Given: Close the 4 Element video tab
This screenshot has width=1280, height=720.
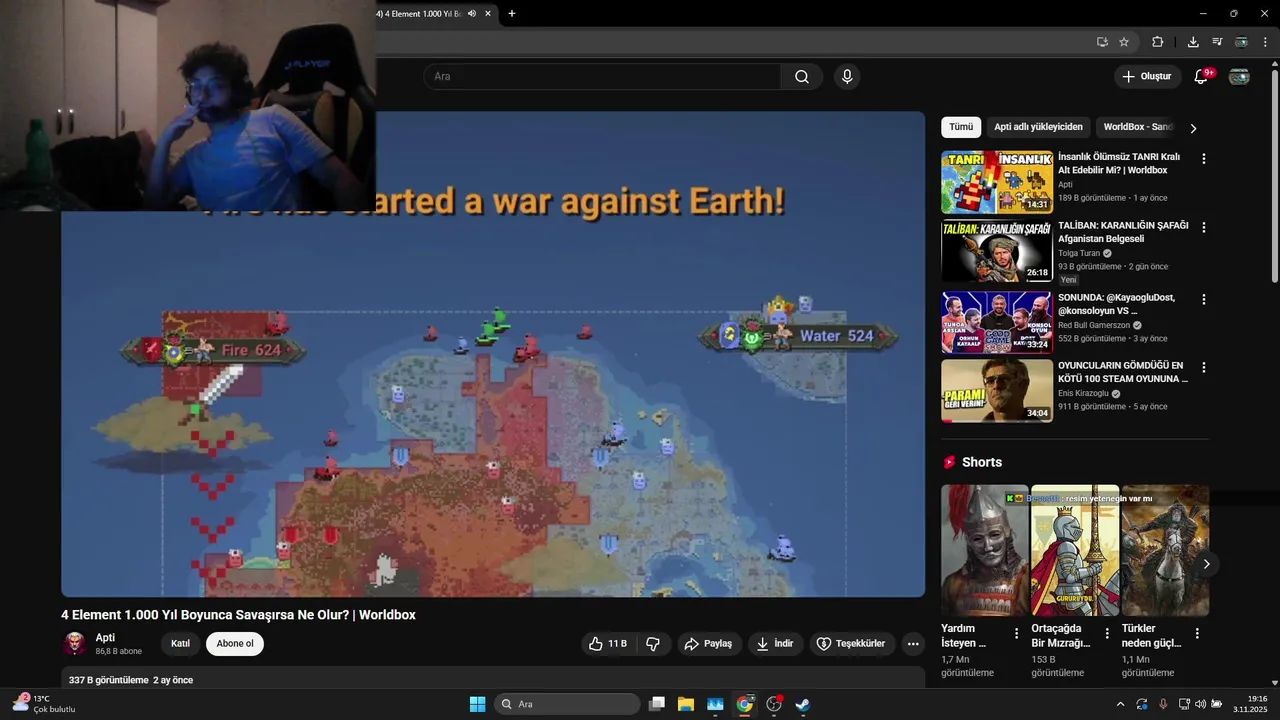Looking at the screenshot, I should click(x=488, y=14).
